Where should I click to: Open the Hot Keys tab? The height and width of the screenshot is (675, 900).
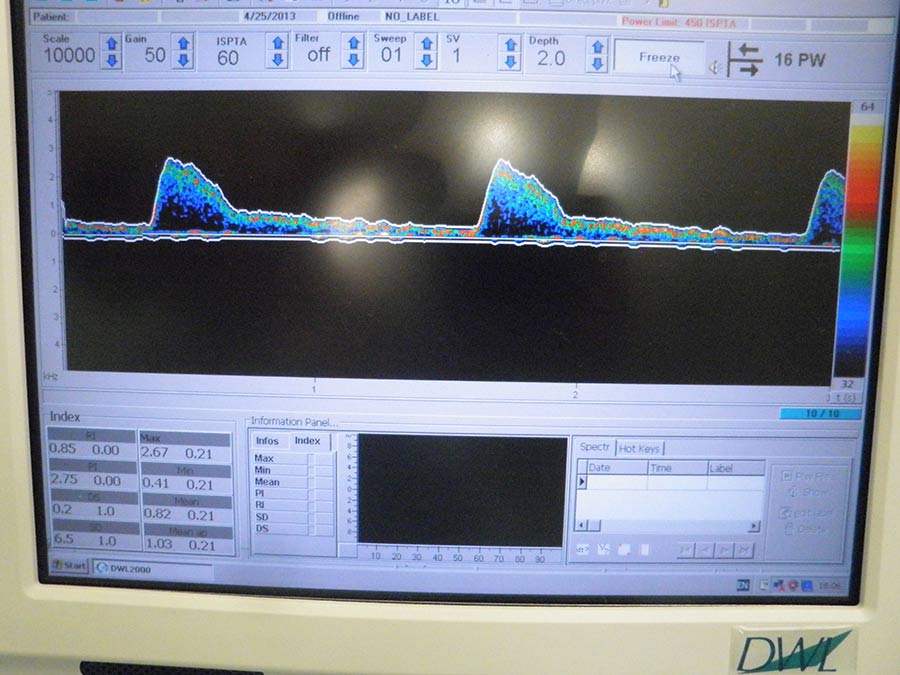(638, 448)
